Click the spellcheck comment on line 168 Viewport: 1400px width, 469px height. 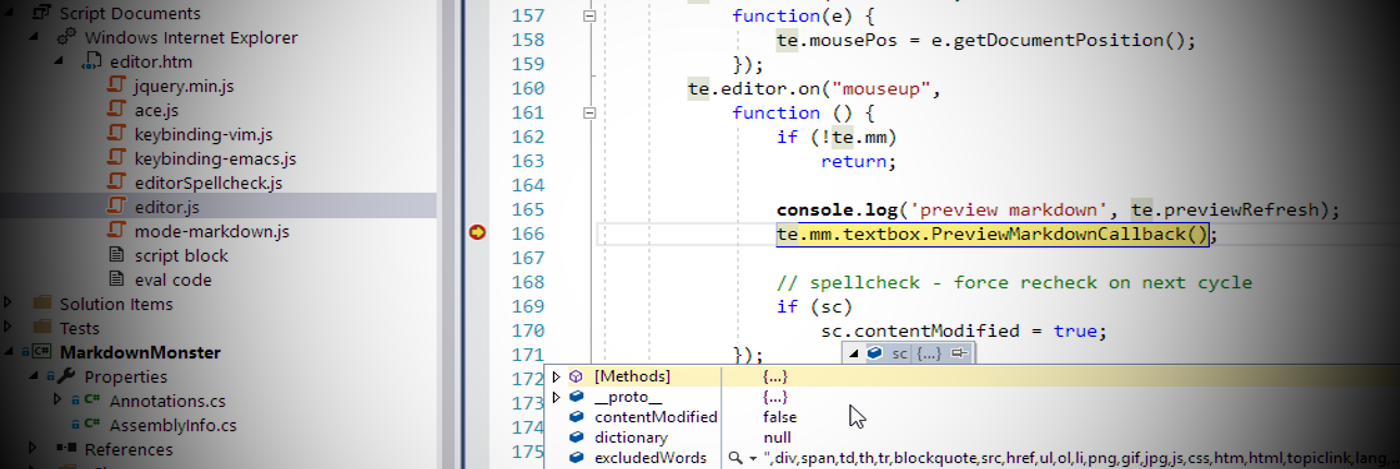pyautogui.click(x=1014, y=282)
